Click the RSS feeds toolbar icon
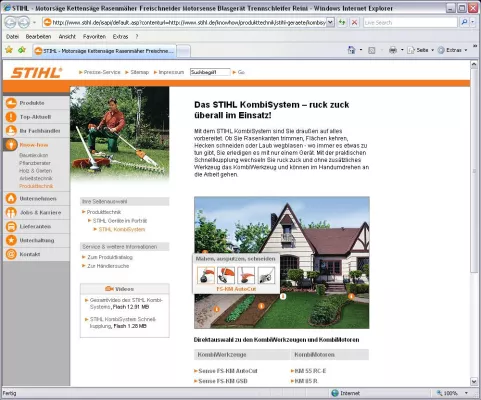 372,50
